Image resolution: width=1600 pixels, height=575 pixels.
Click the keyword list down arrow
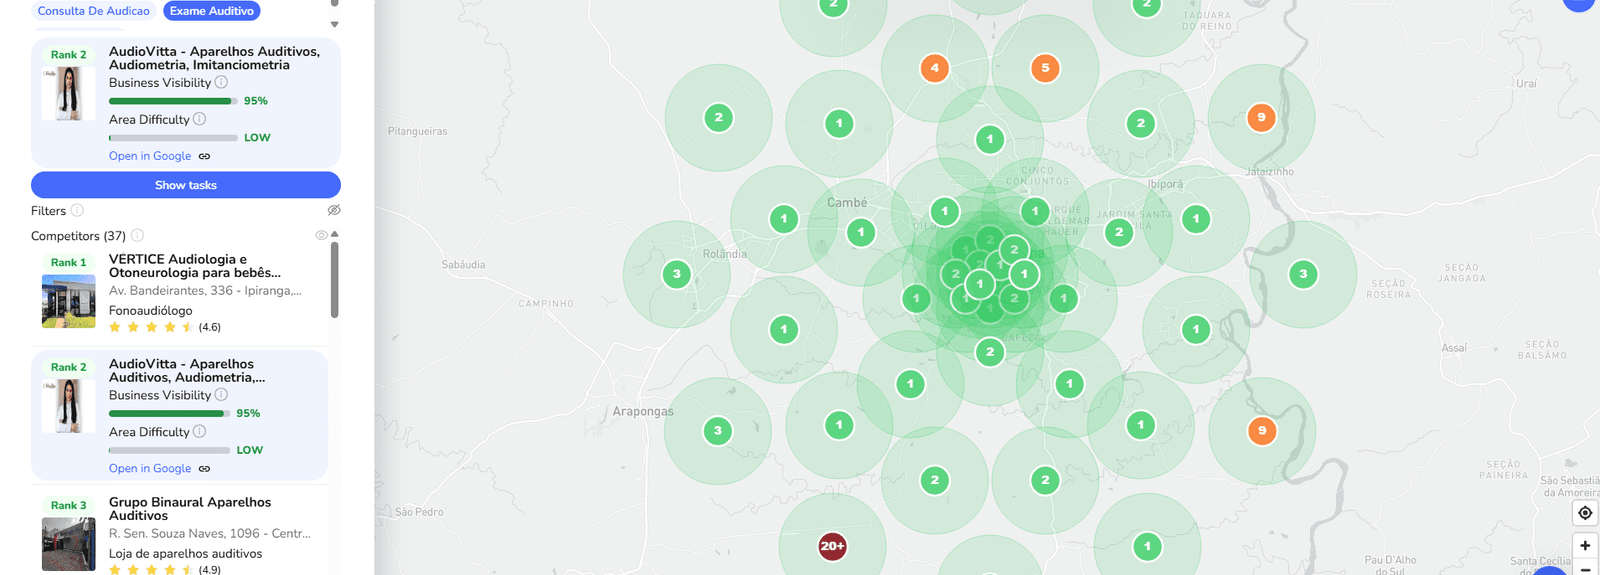(334, 24)
